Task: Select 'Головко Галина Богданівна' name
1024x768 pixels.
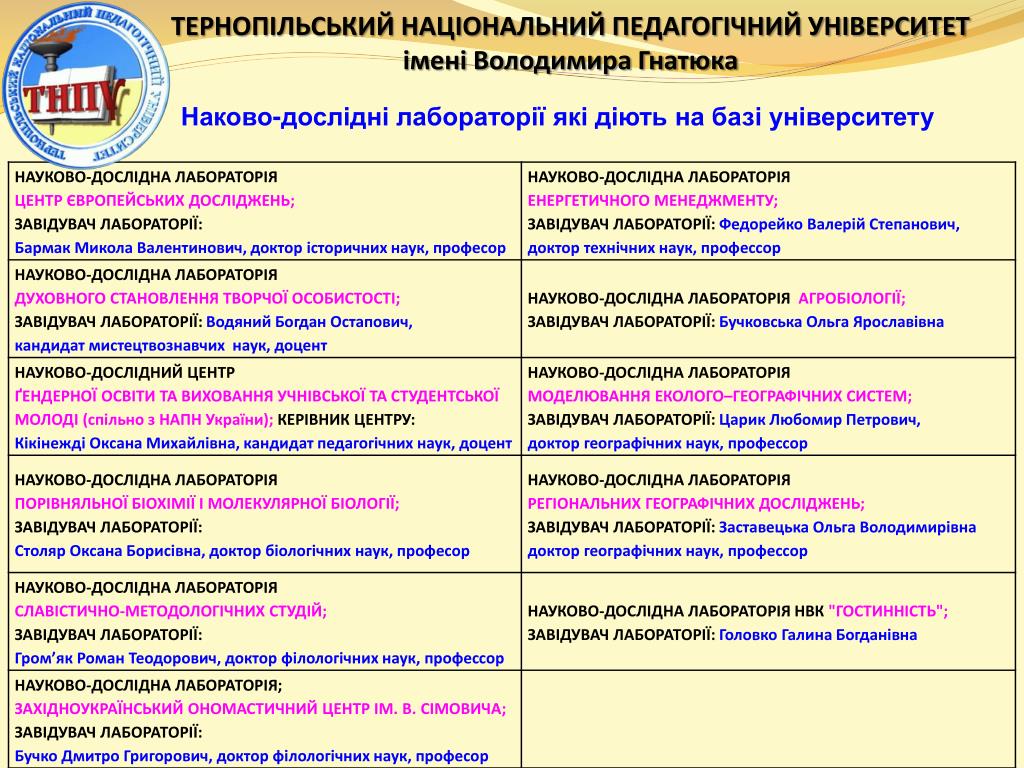Action: click(x=818, y=635)
